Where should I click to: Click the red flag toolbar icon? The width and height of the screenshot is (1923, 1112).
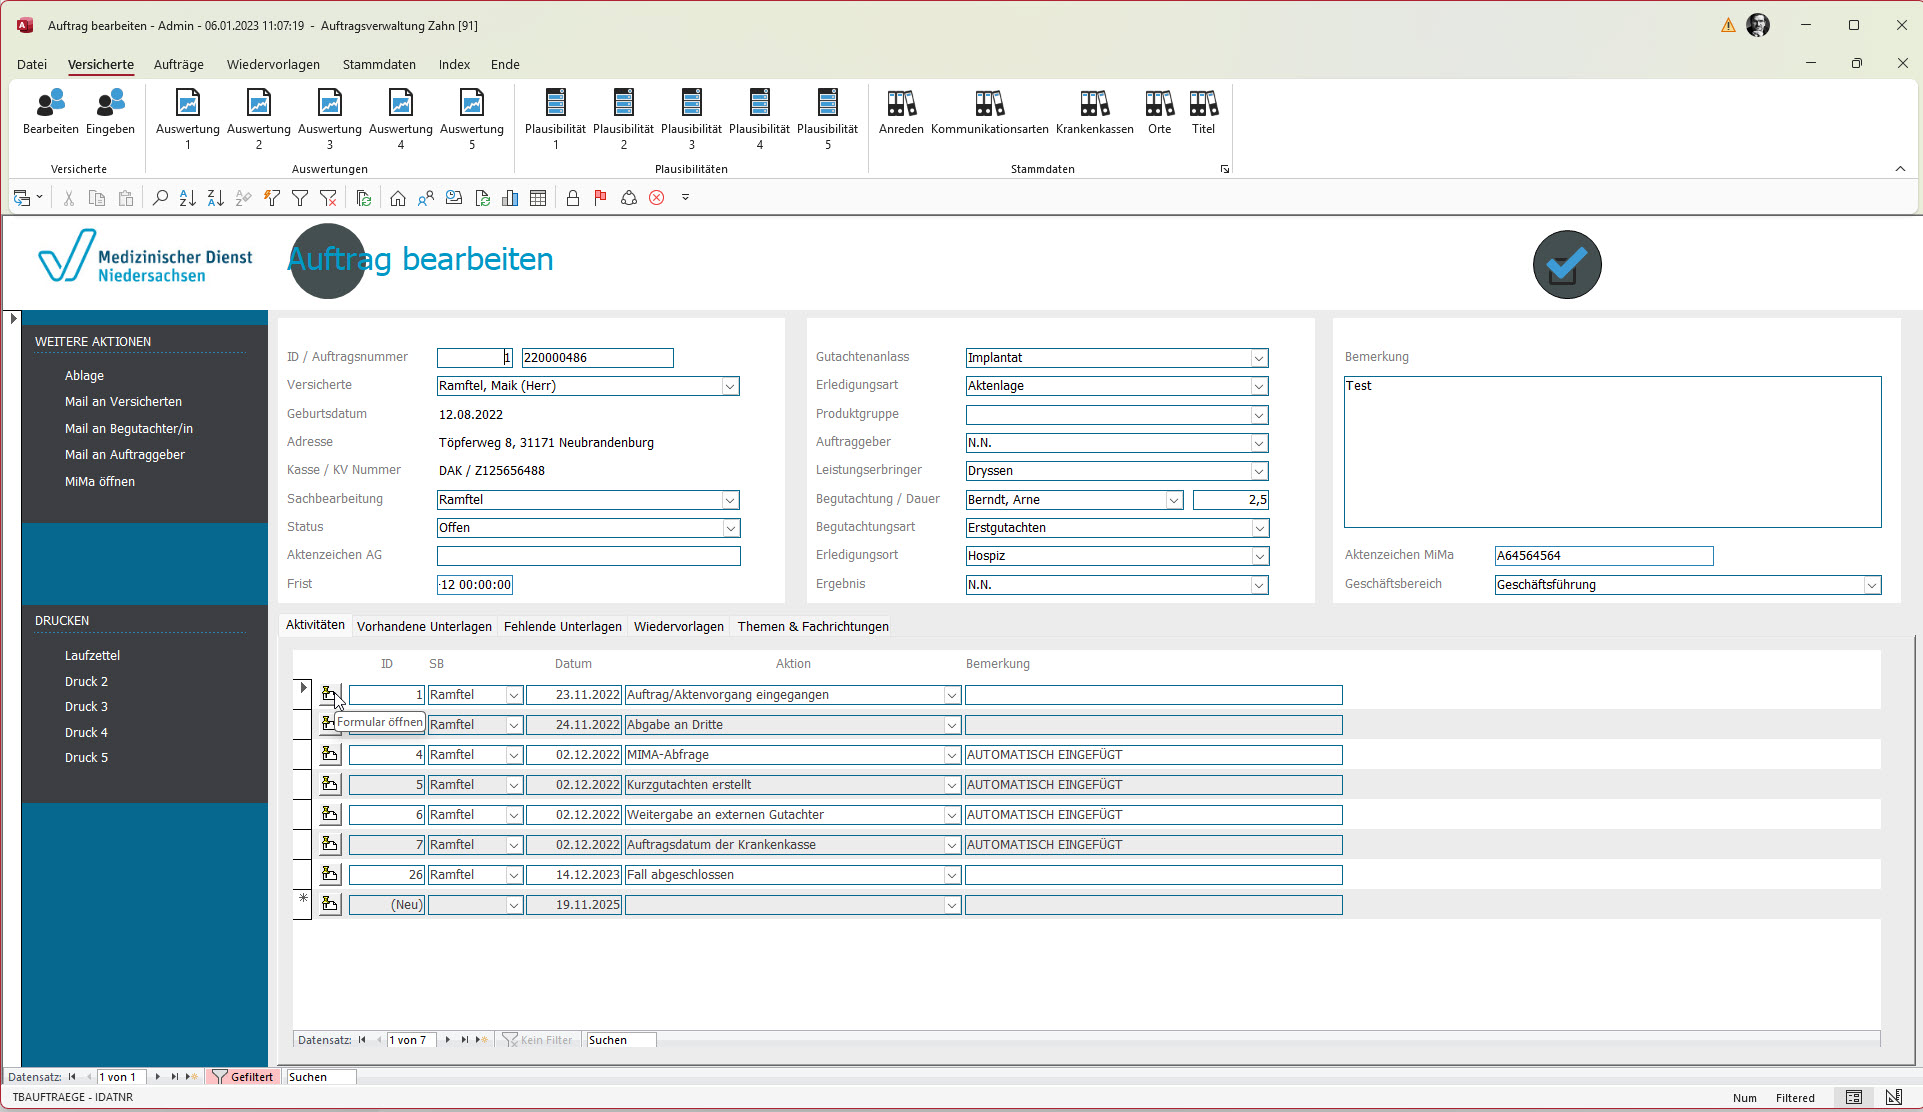click(x=600, y=198)
